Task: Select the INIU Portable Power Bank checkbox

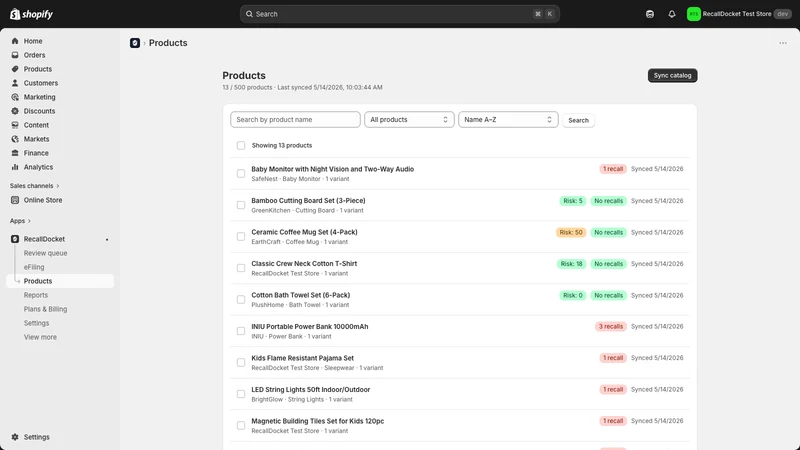Action: [241, 331]
